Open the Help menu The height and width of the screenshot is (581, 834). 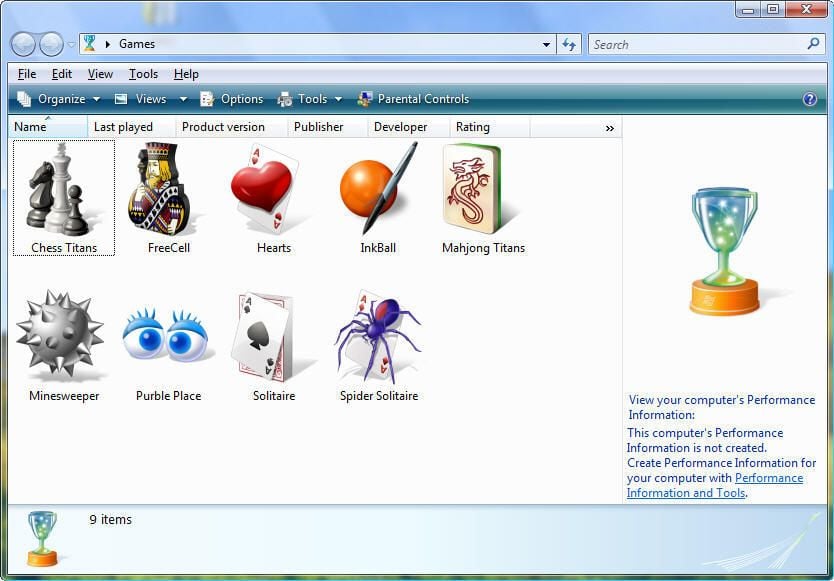[x=186, y=74]
